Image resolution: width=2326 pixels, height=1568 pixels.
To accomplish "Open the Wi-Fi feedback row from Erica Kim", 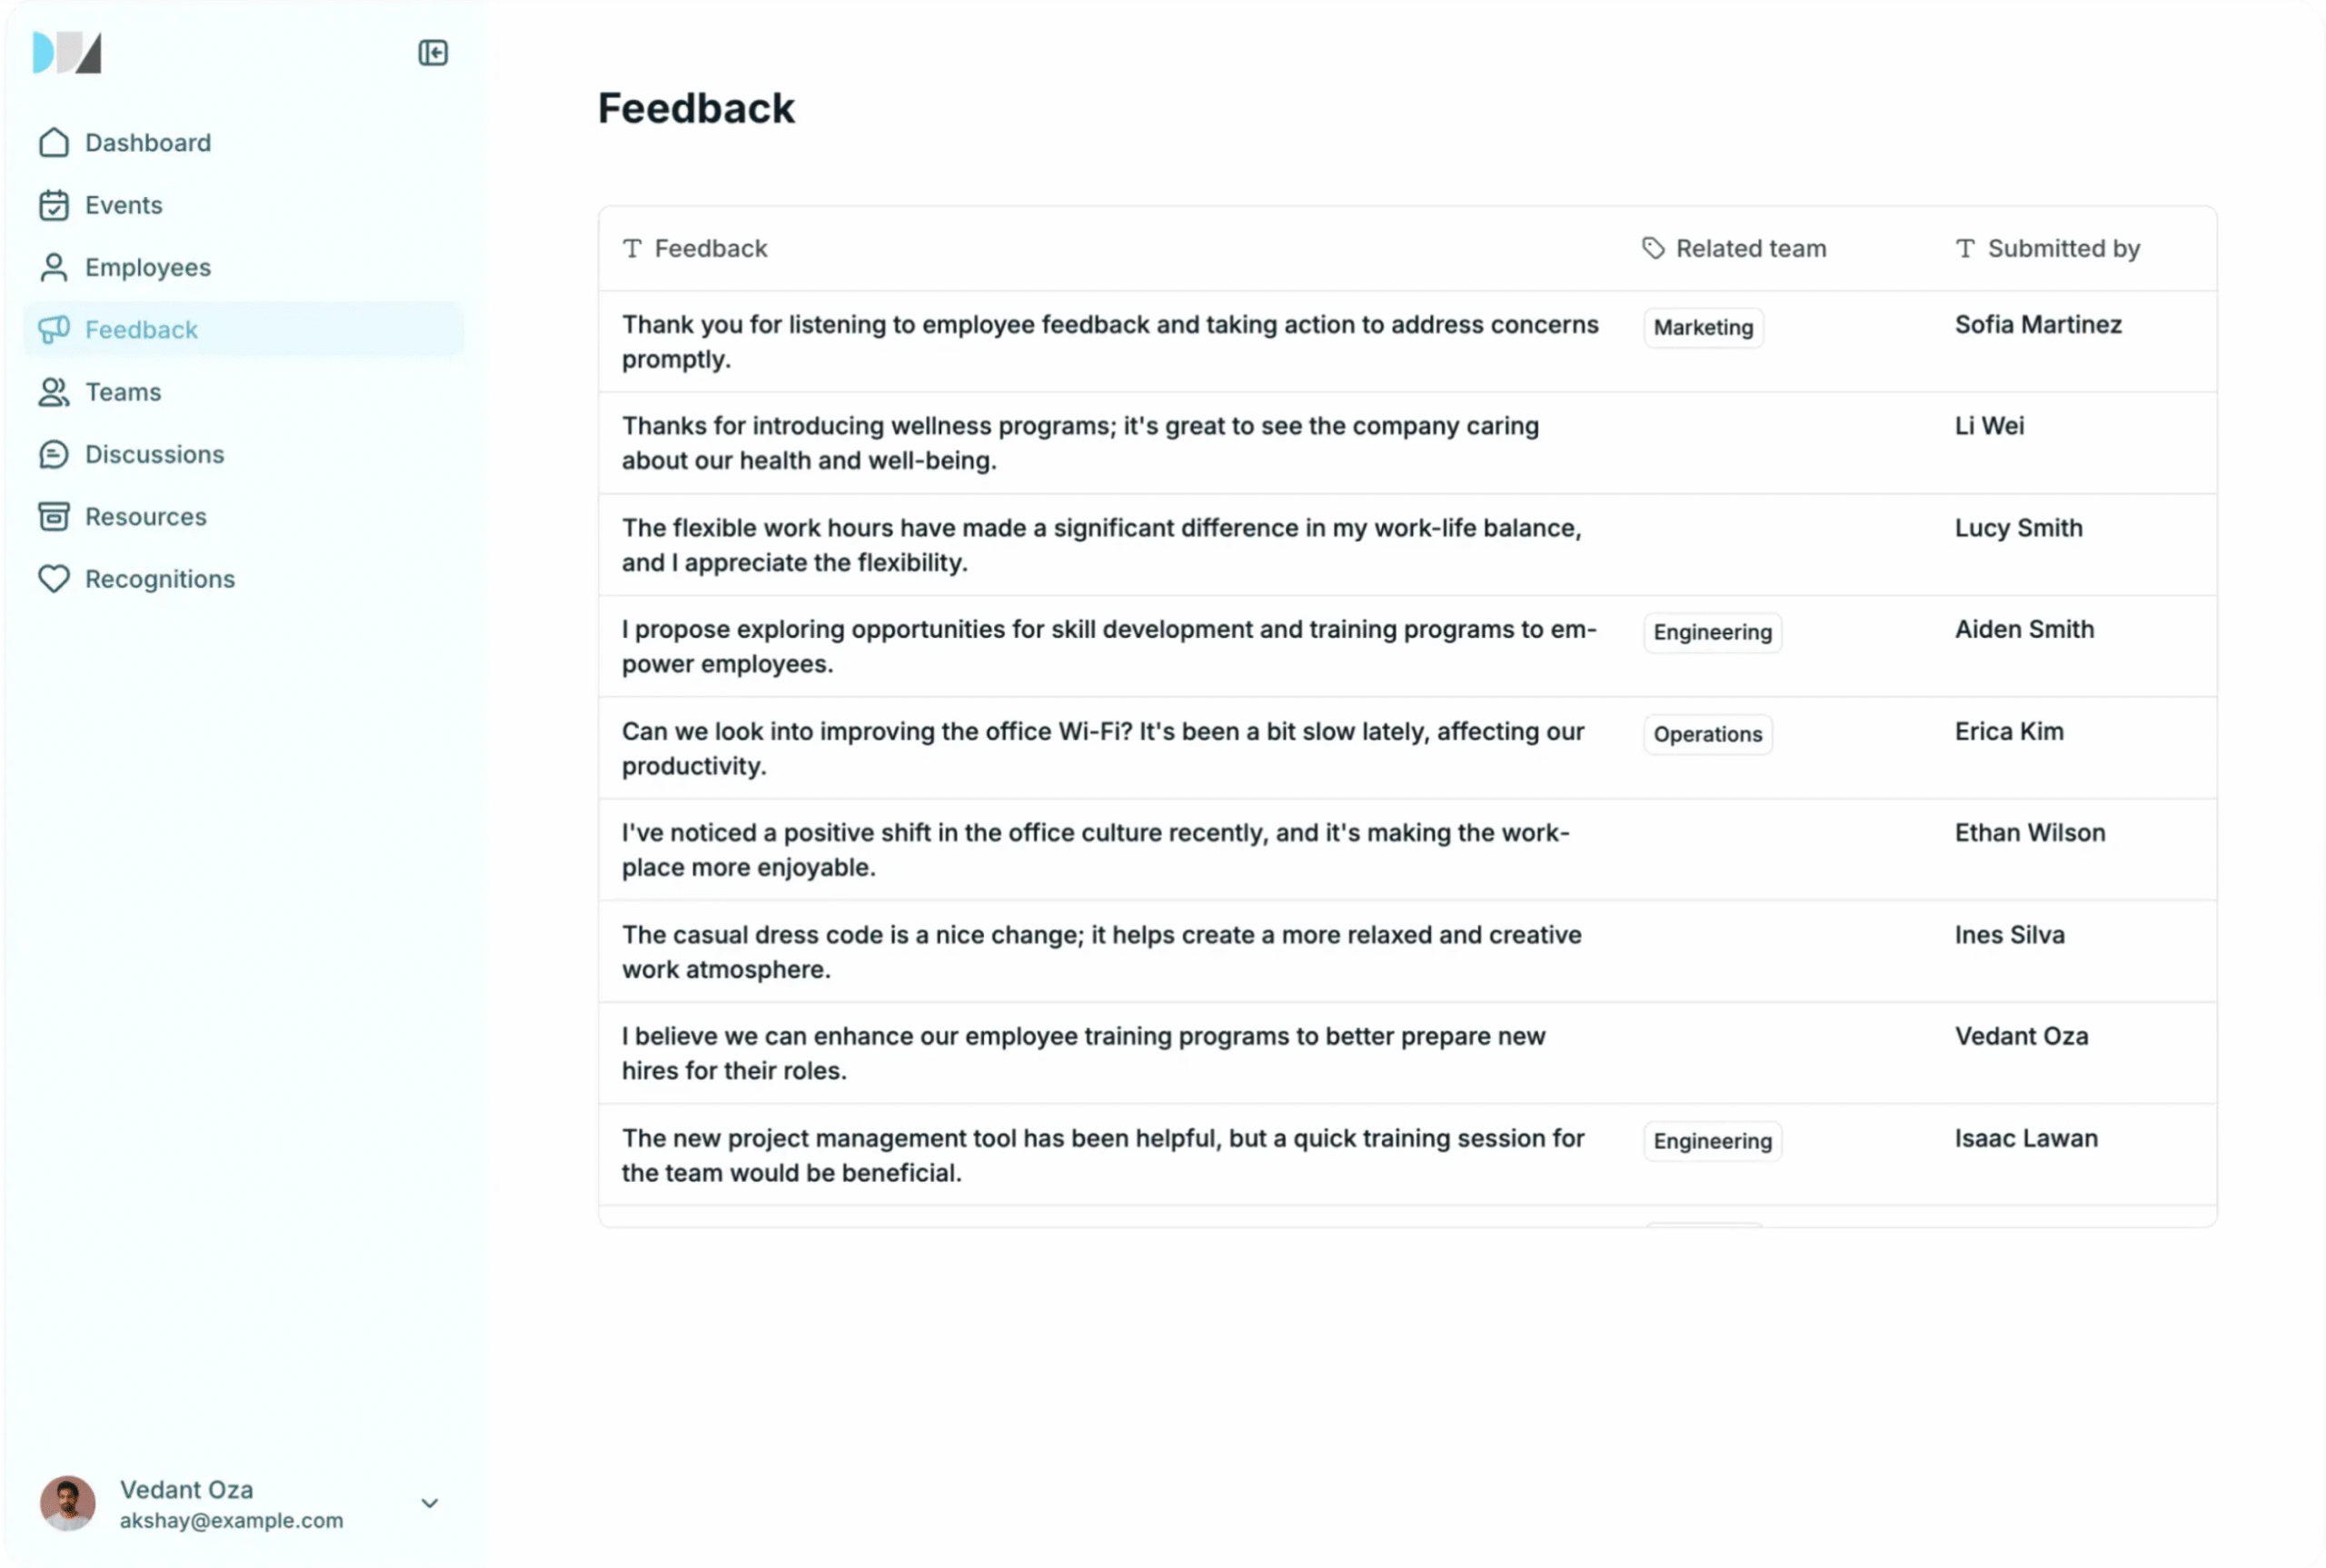I will [1102, 748].
